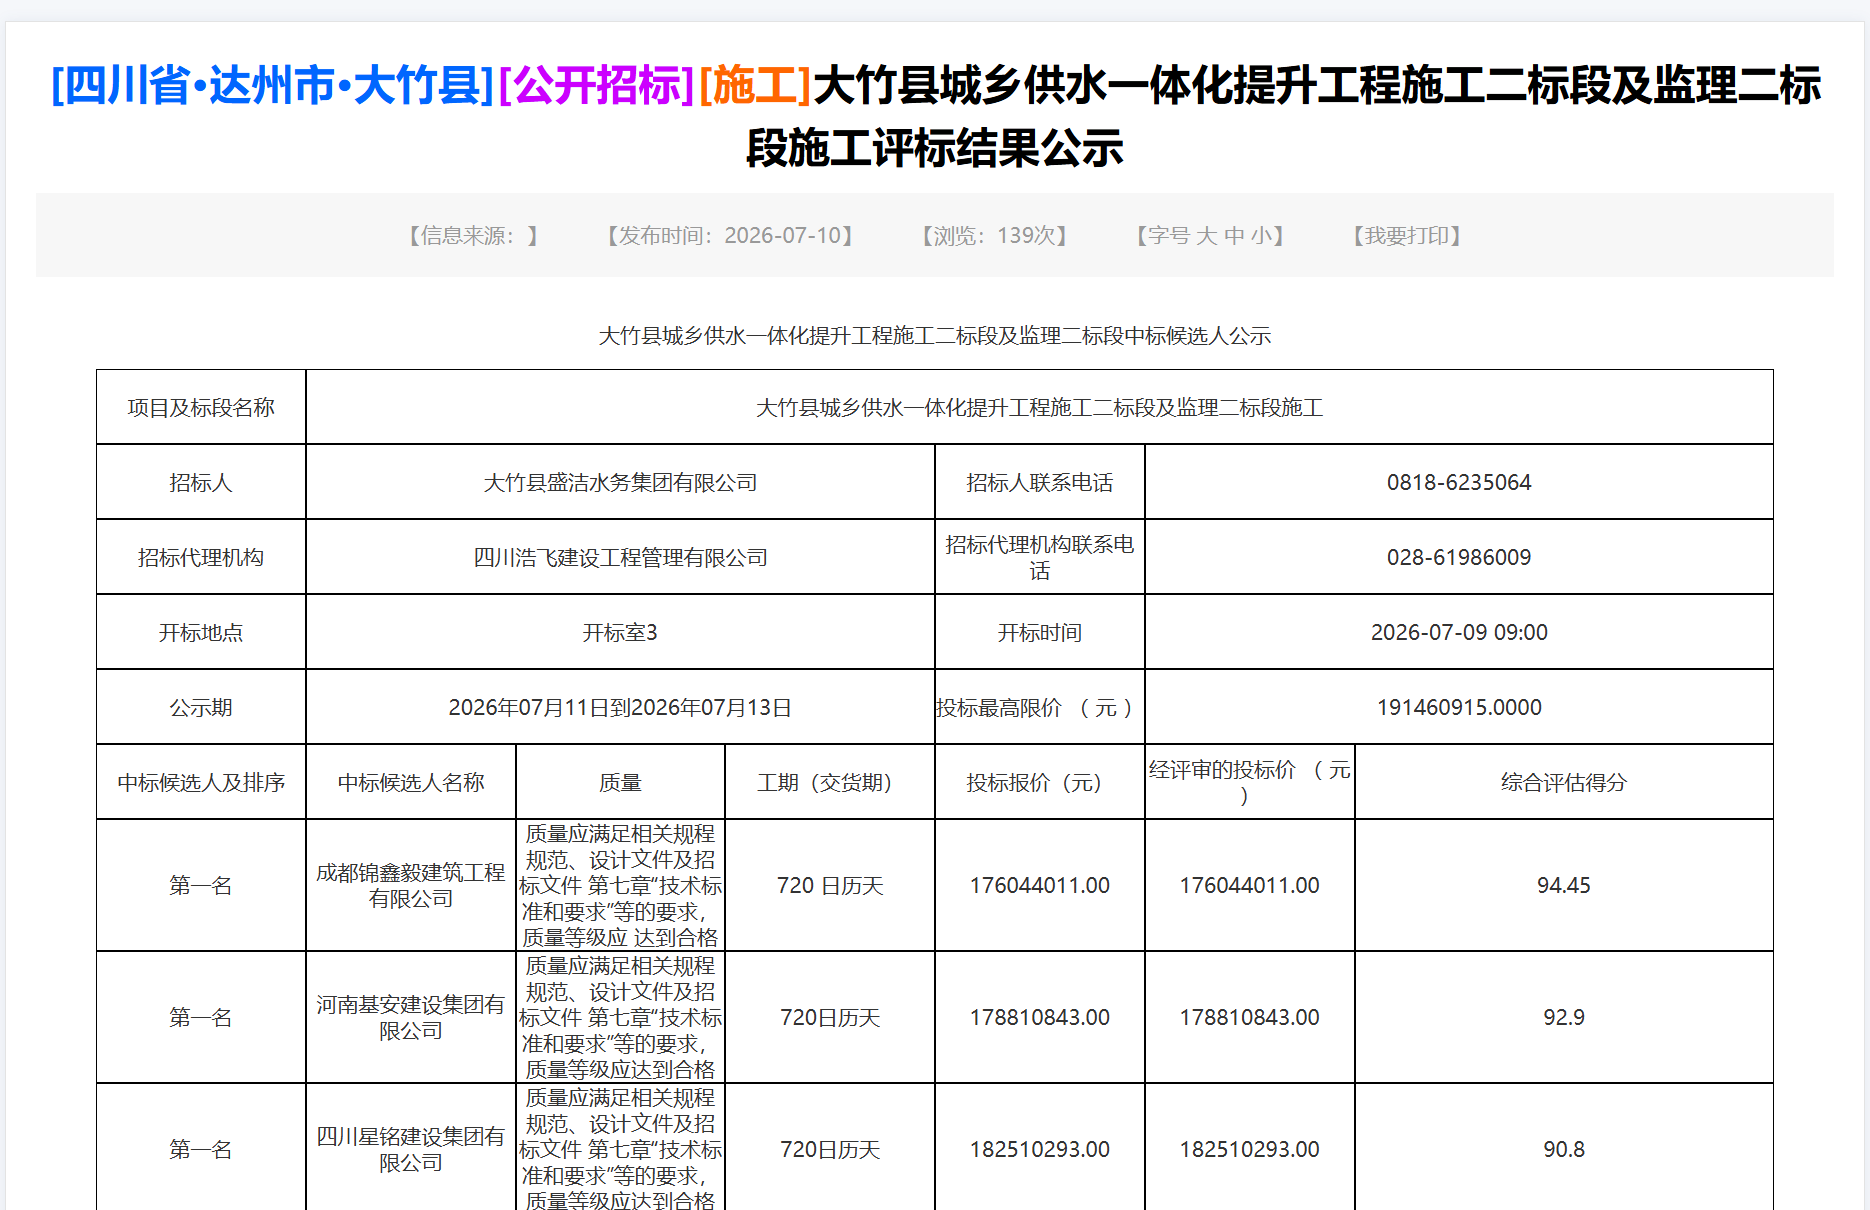Click the score 94.45 cell
This screenshot has width=1870, height=1210.
pyautogui.click(x=1564, y=885)
